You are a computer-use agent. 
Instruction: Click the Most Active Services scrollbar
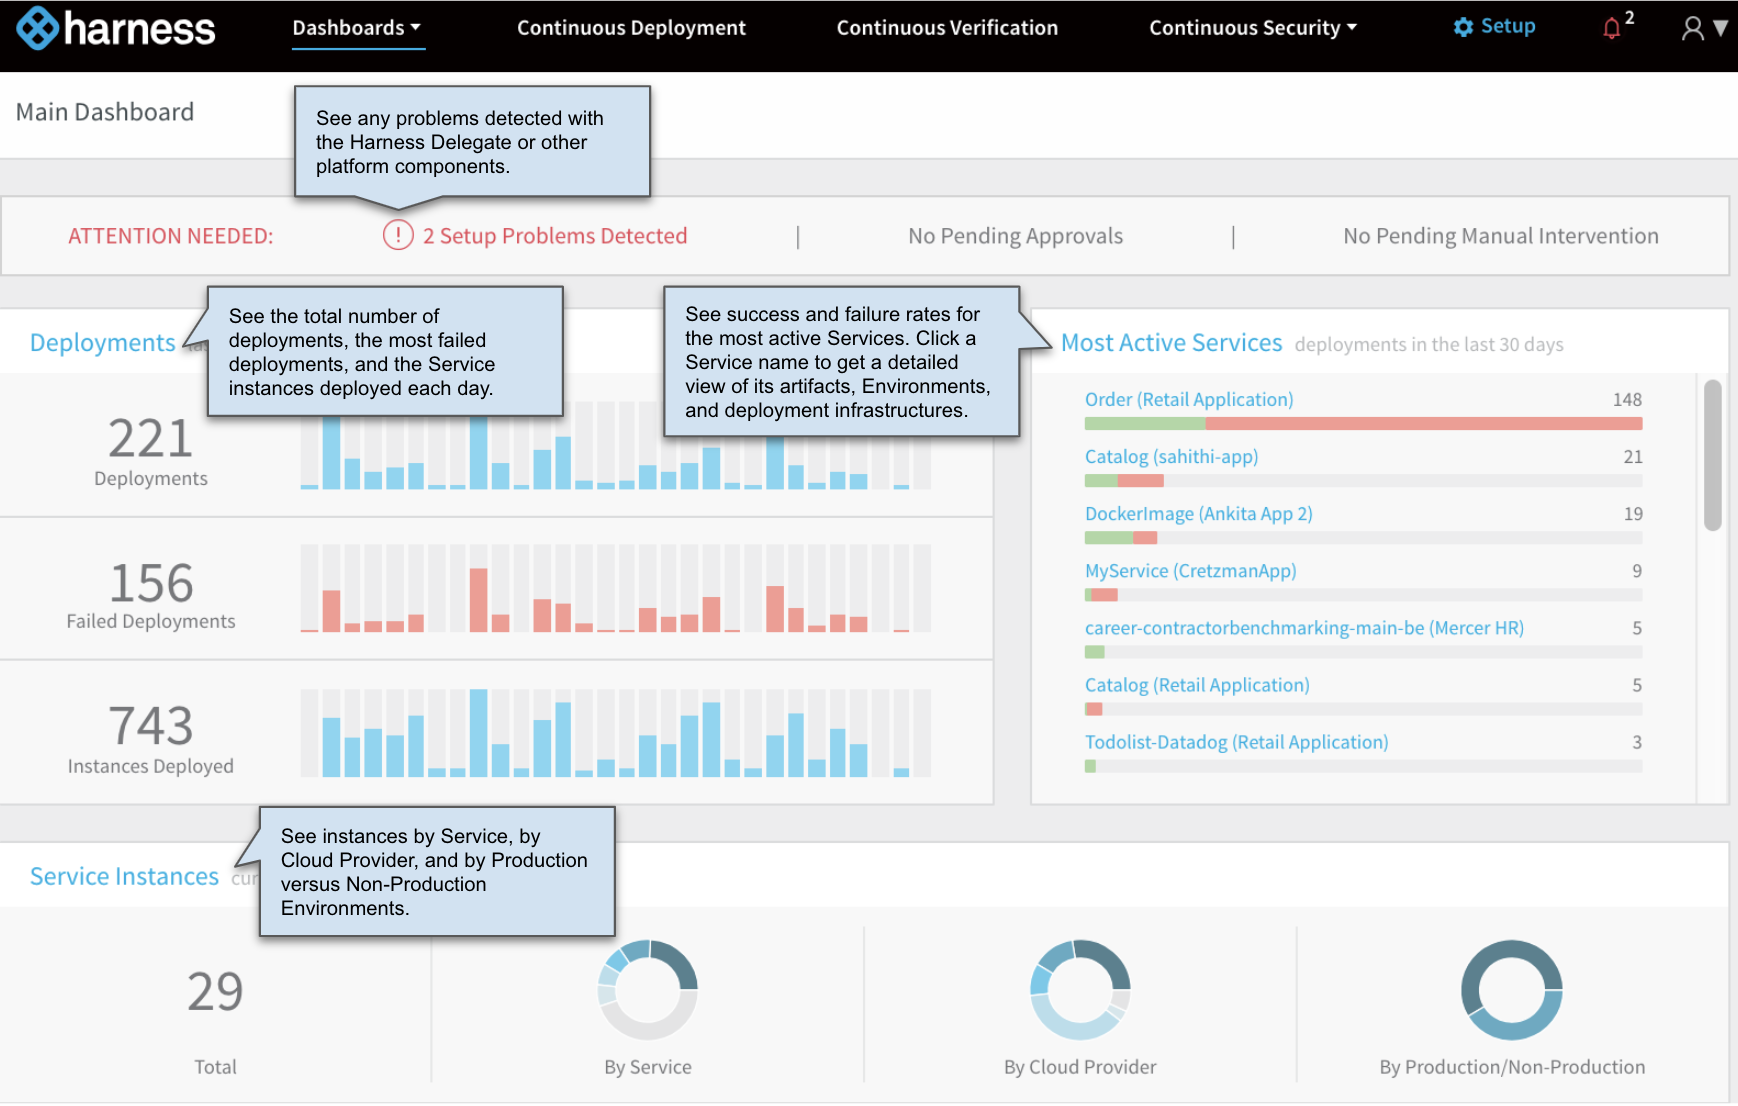1712,455
